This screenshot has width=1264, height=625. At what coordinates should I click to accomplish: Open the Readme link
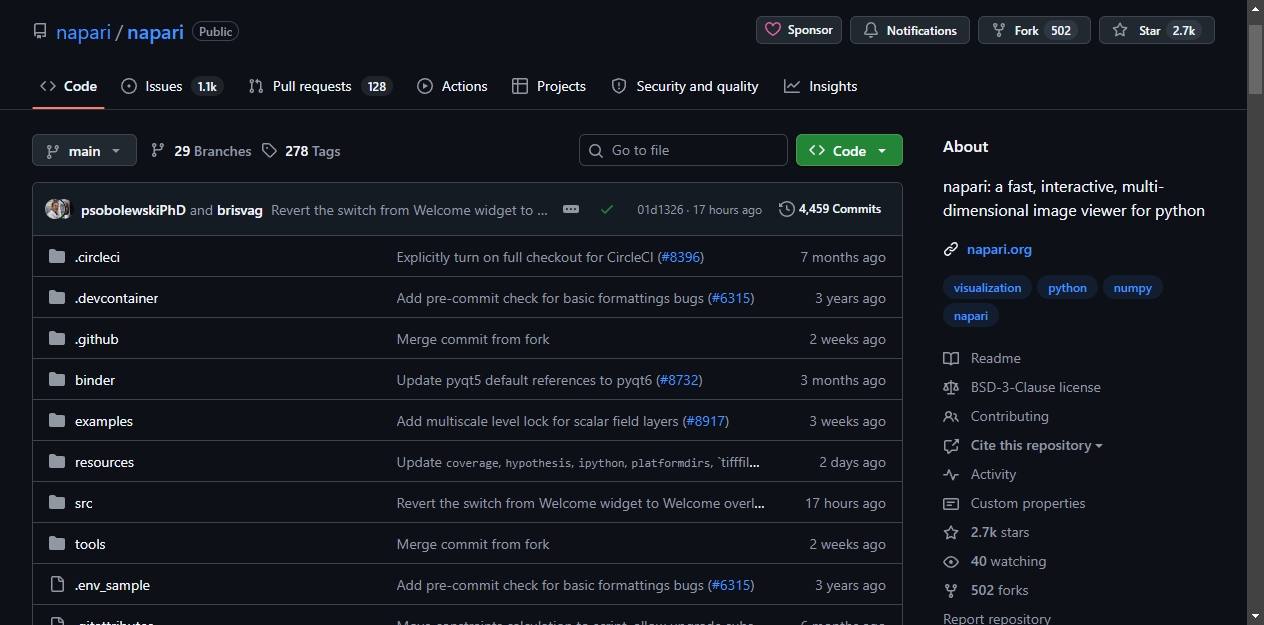pyautogui.click(x=995, y=358)
